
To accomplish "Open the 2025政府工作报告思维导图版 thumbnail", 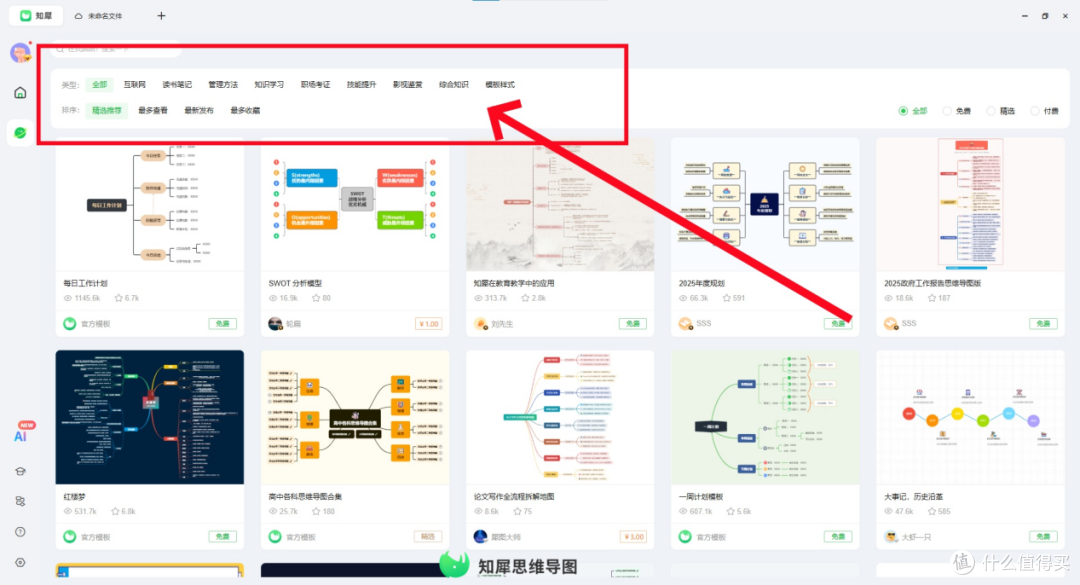I will coord(970,205).
